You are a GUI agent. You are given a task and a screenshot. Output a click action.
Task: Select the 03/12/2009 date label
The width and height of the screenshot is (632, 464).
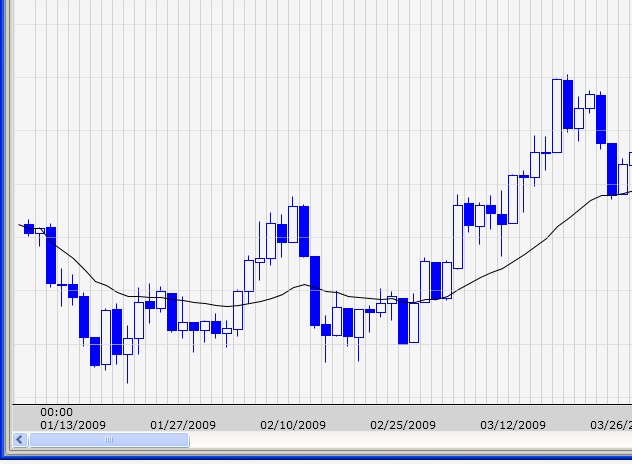[x=513, y=425]
